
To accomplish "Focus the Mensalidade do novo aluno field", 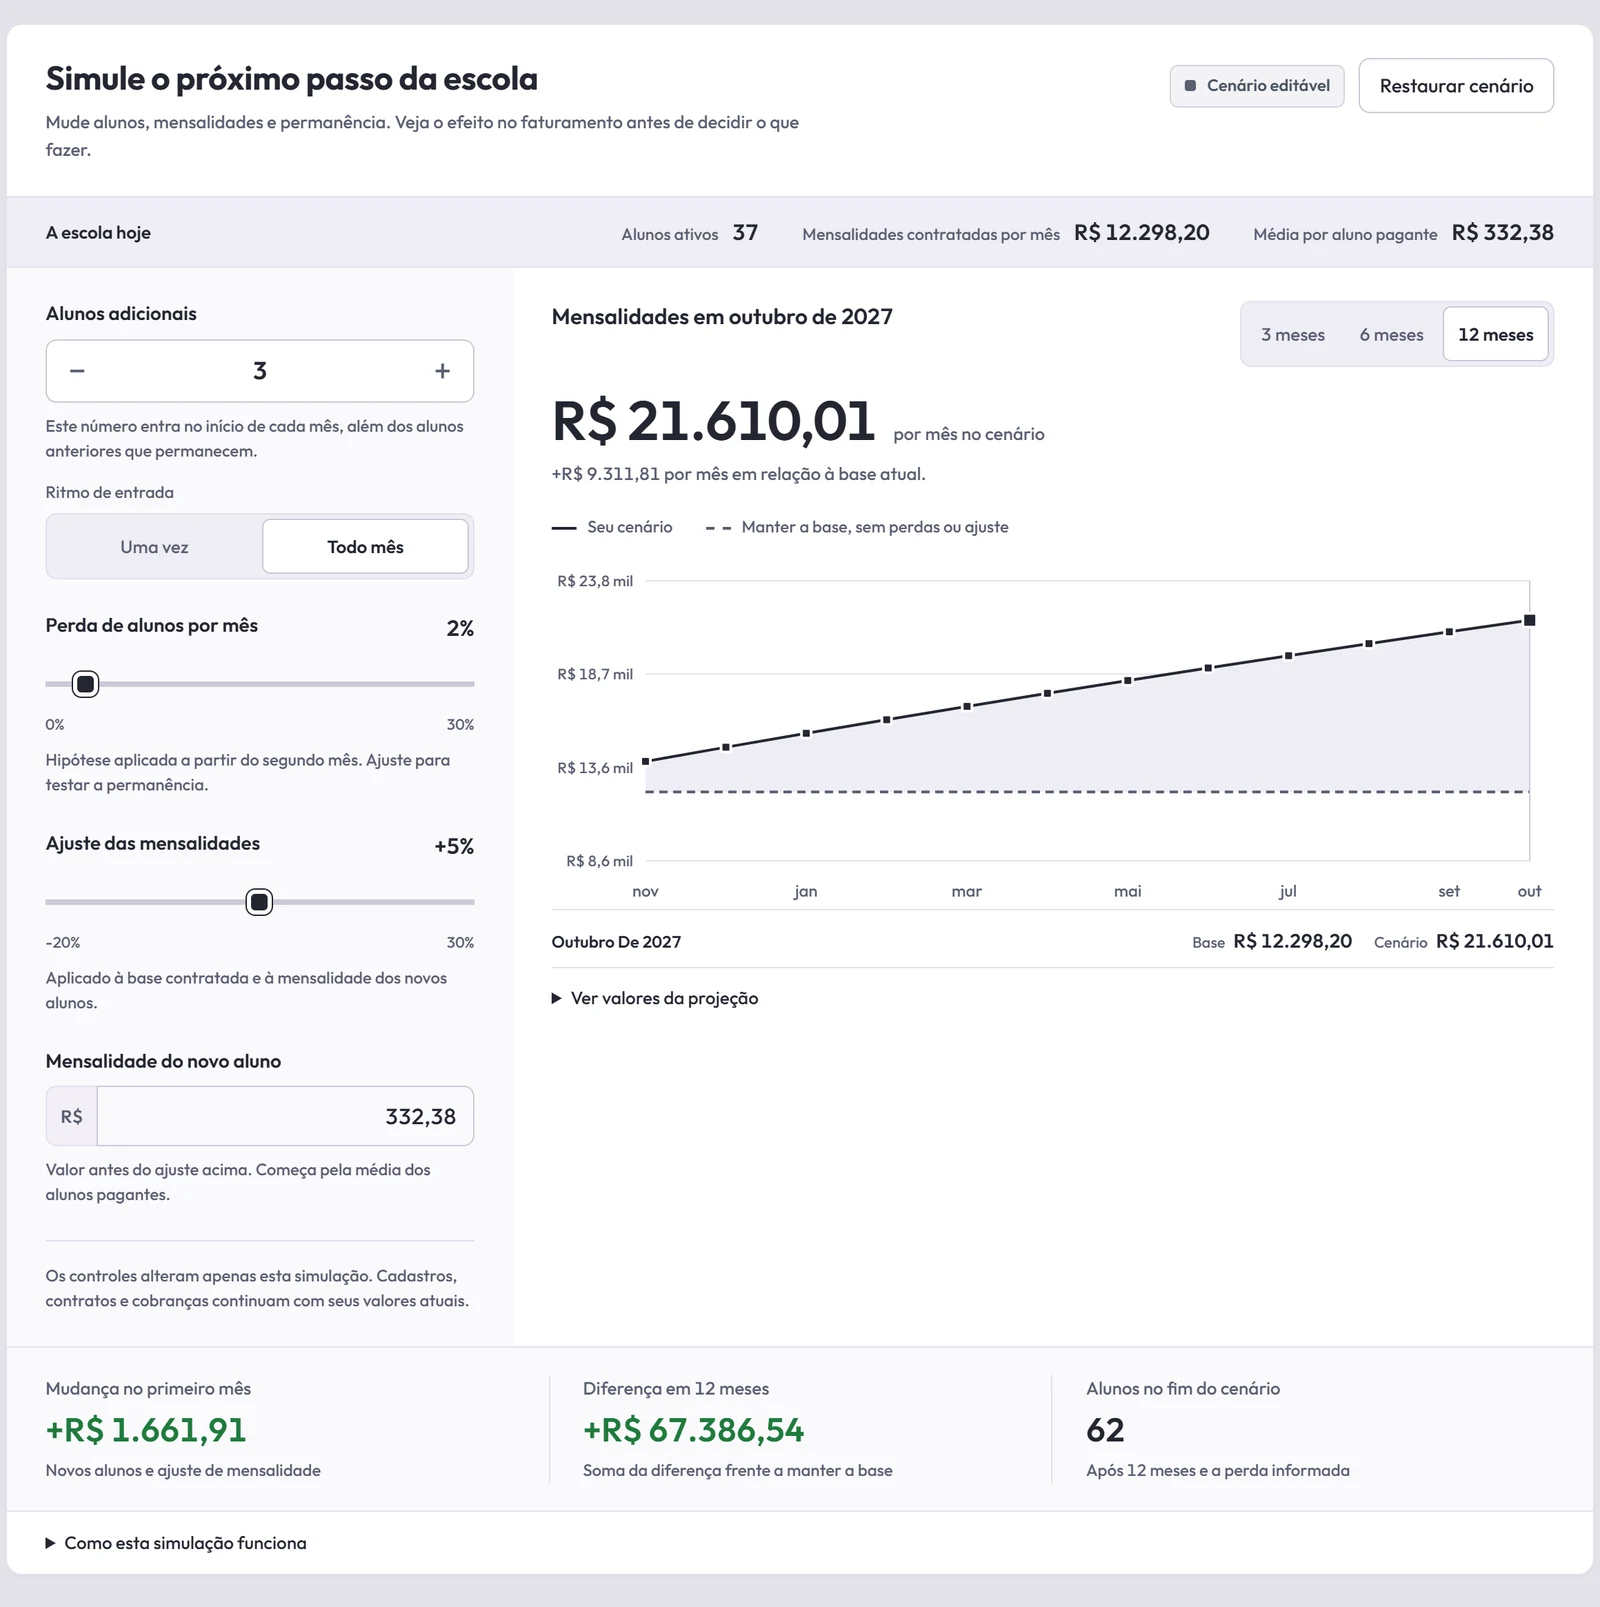I will [x=285, y=1116].
